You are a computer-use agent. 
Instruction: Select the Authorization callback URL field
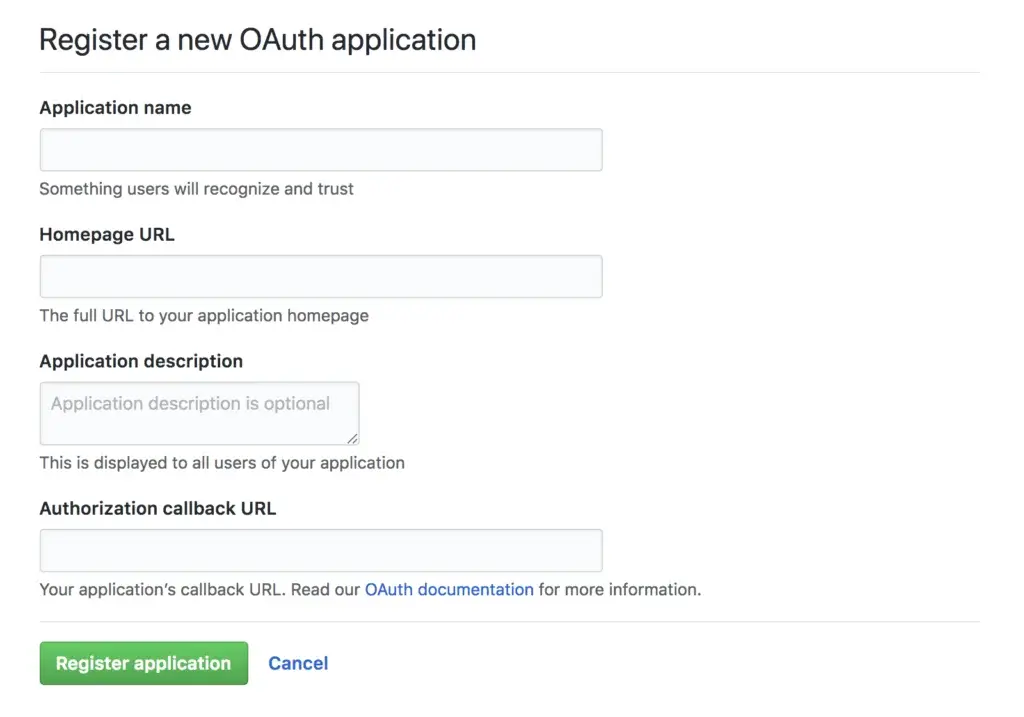click(x=320, y=551)
